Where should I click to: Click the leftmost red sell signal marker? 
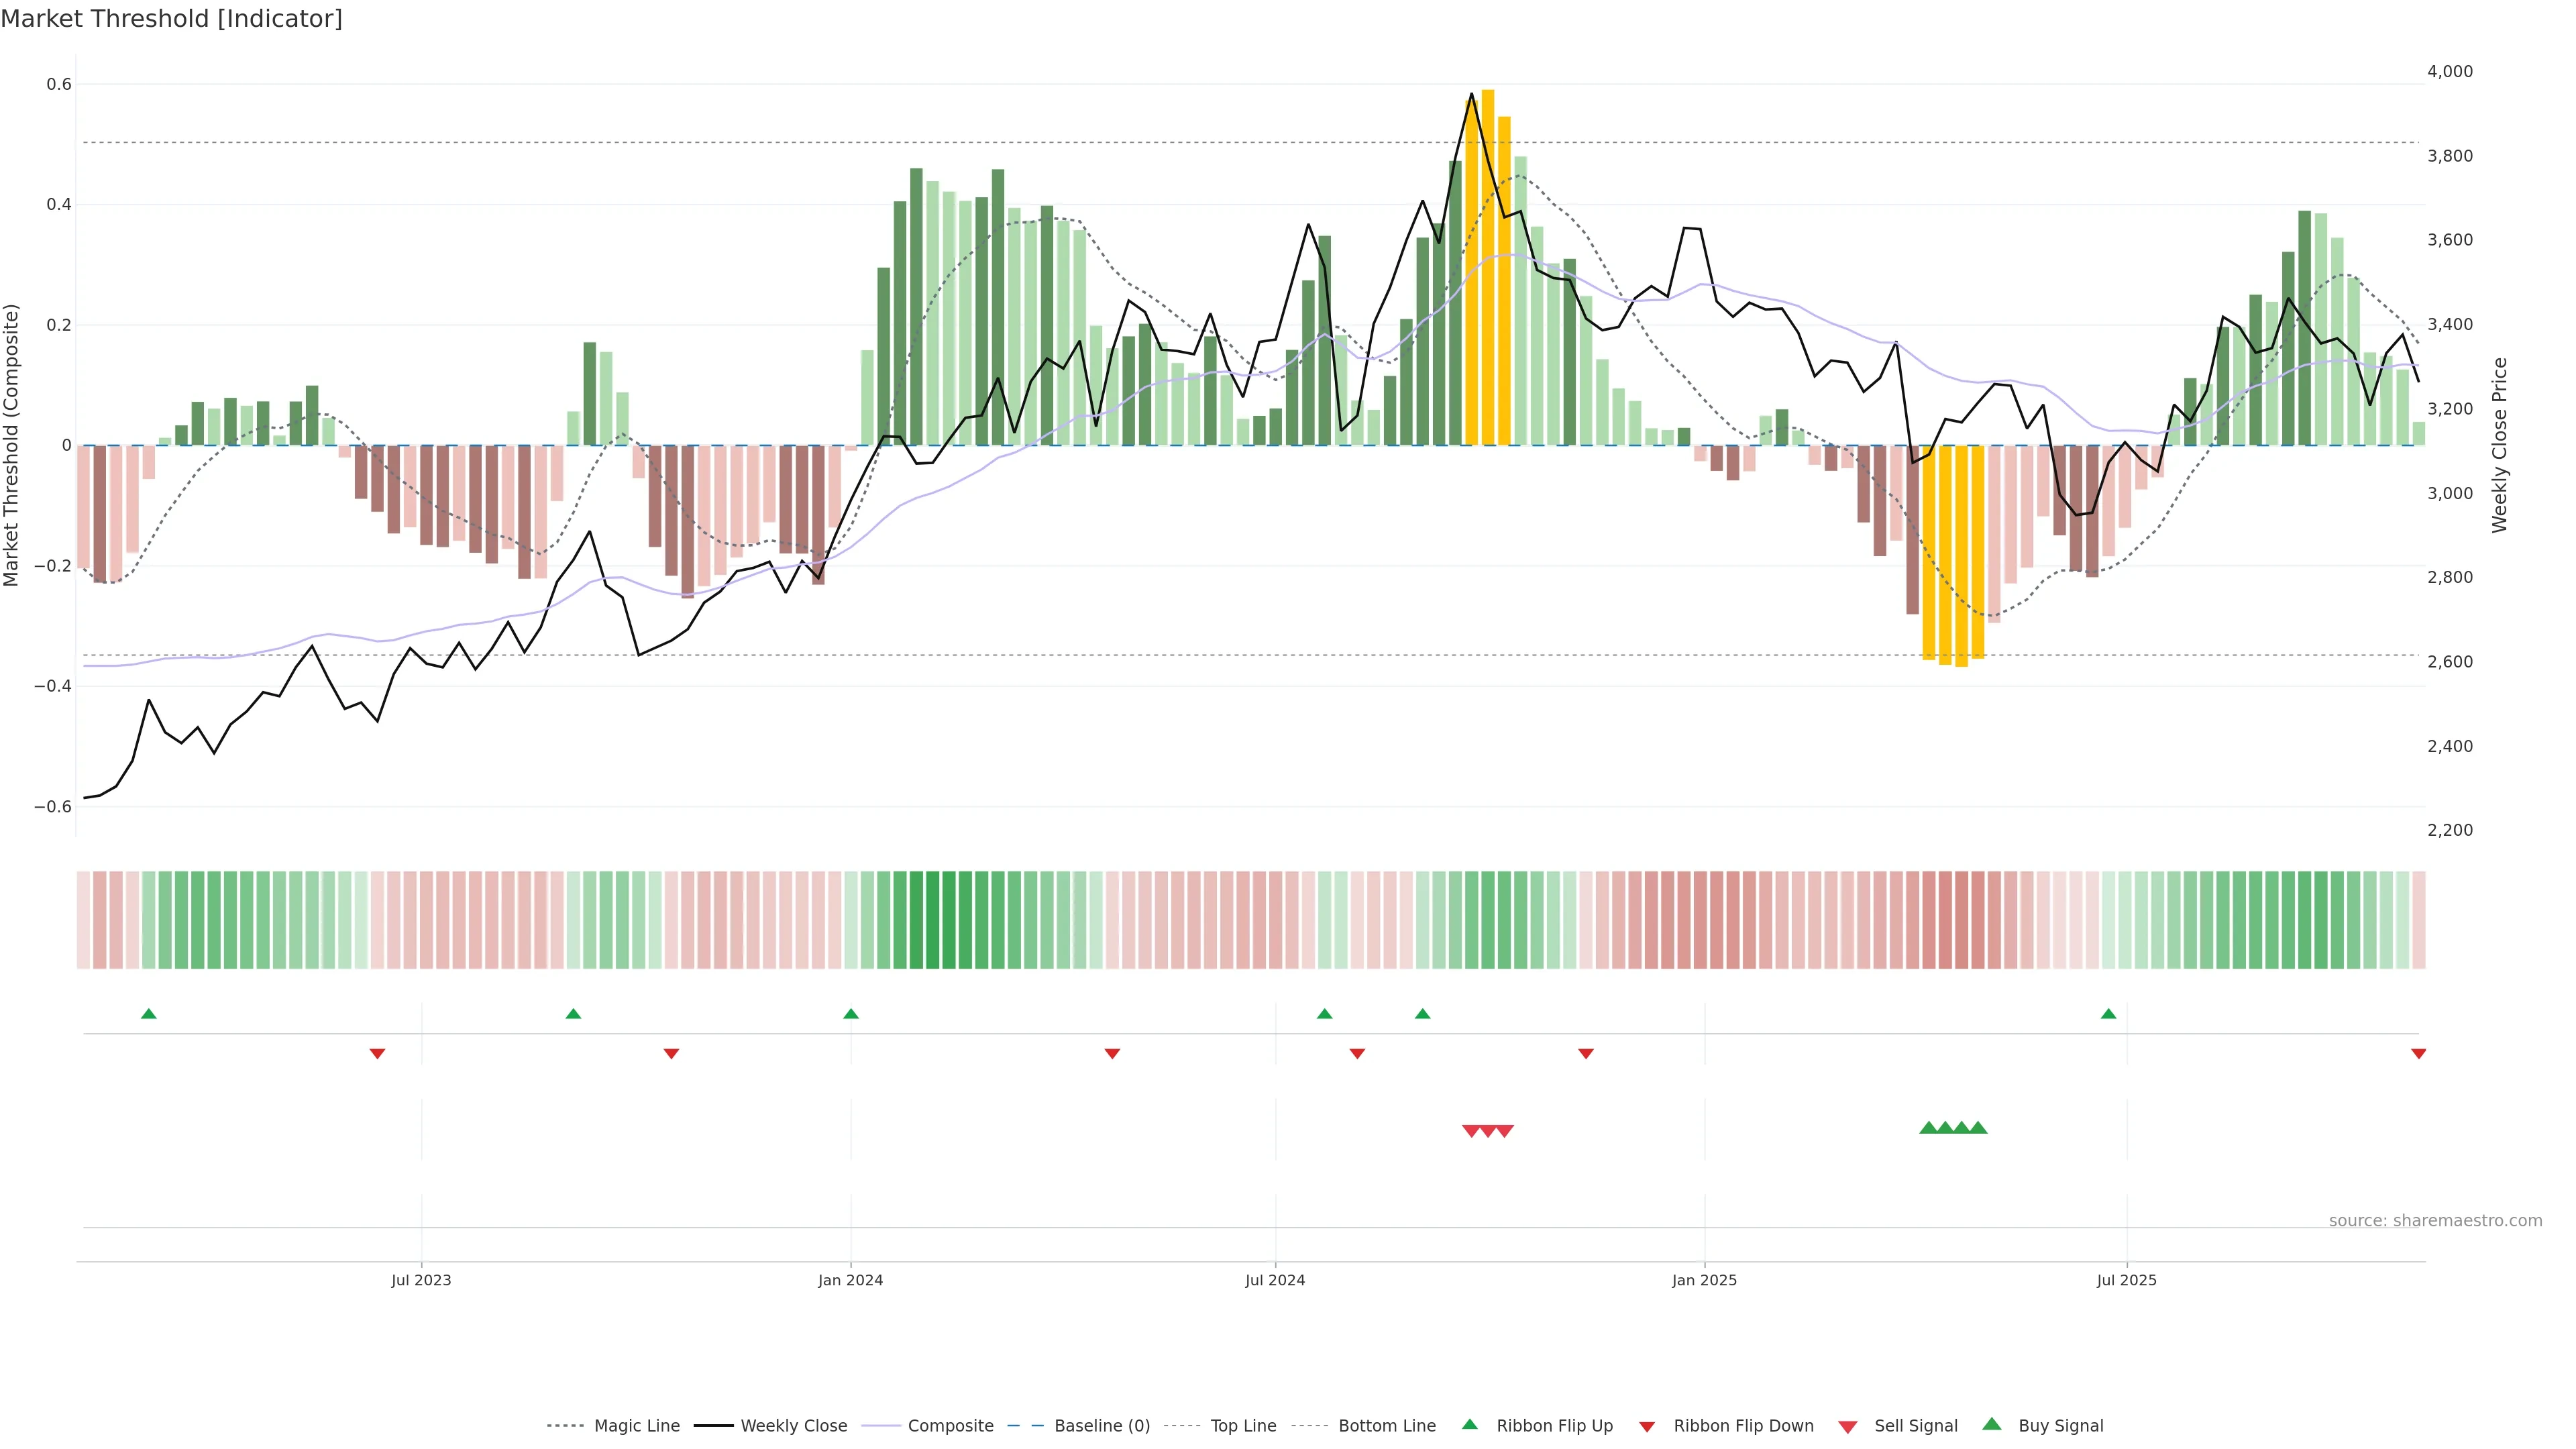(1471, 1131)
